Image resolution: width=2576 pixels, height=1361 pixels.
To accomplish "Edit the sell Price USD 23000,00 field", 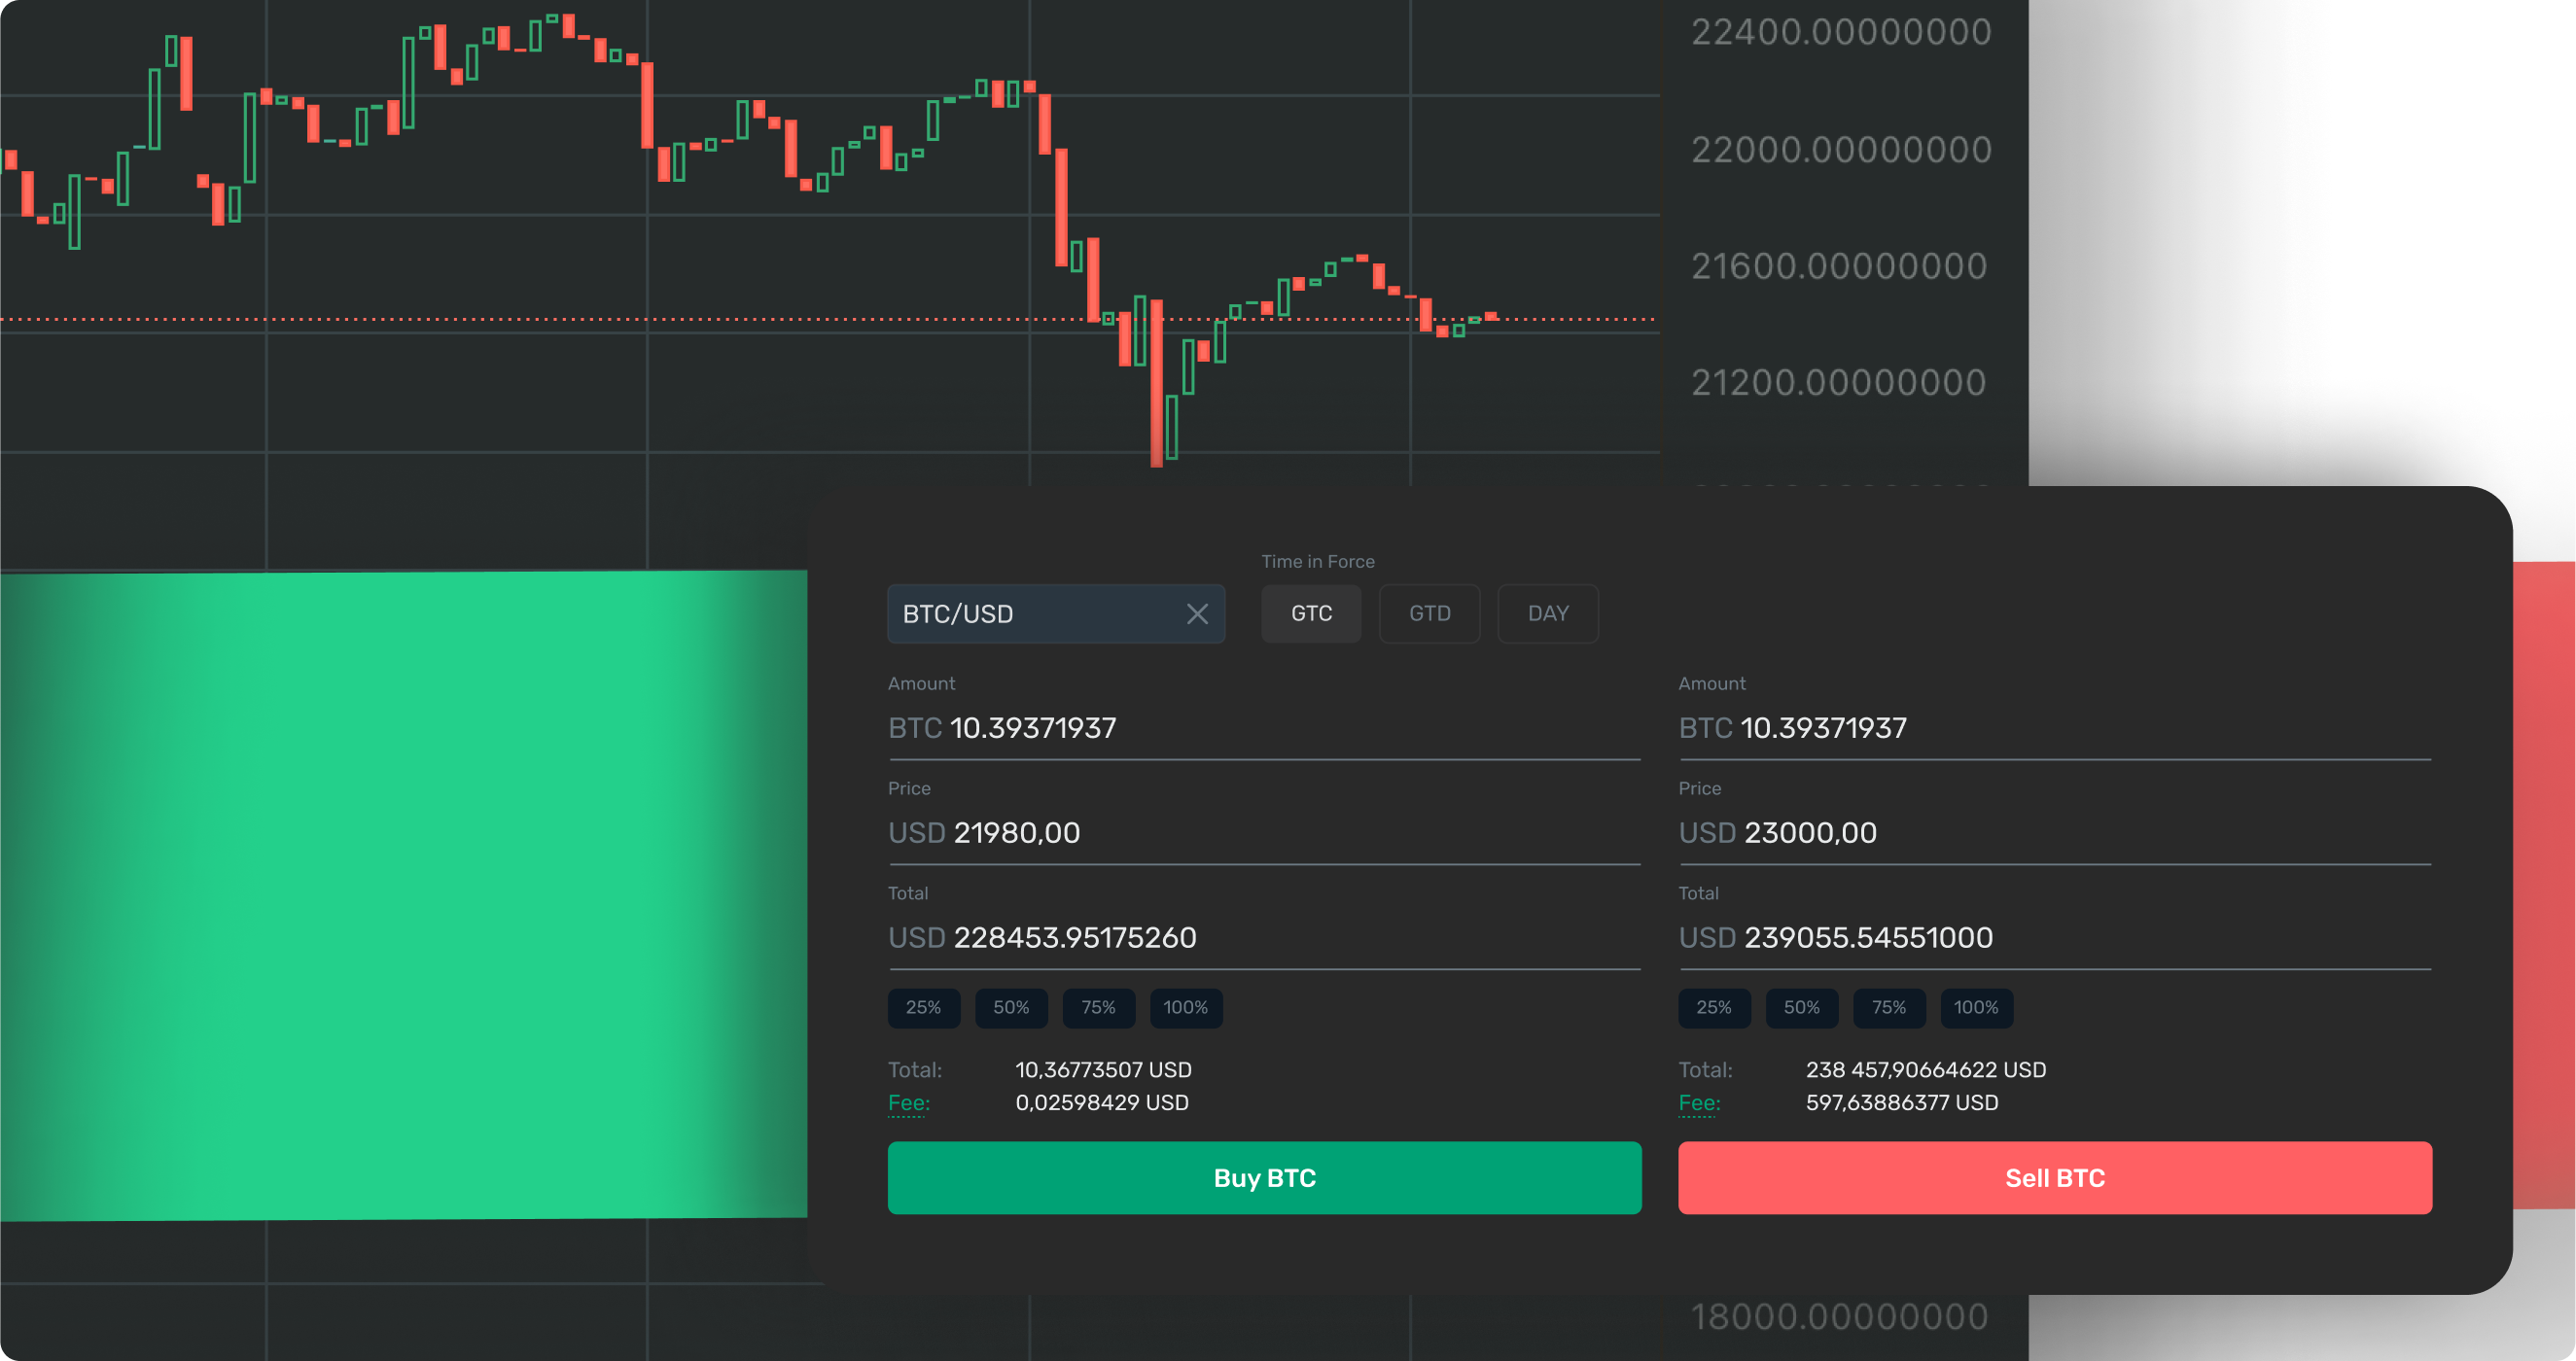I will (x=2054, y=833).
